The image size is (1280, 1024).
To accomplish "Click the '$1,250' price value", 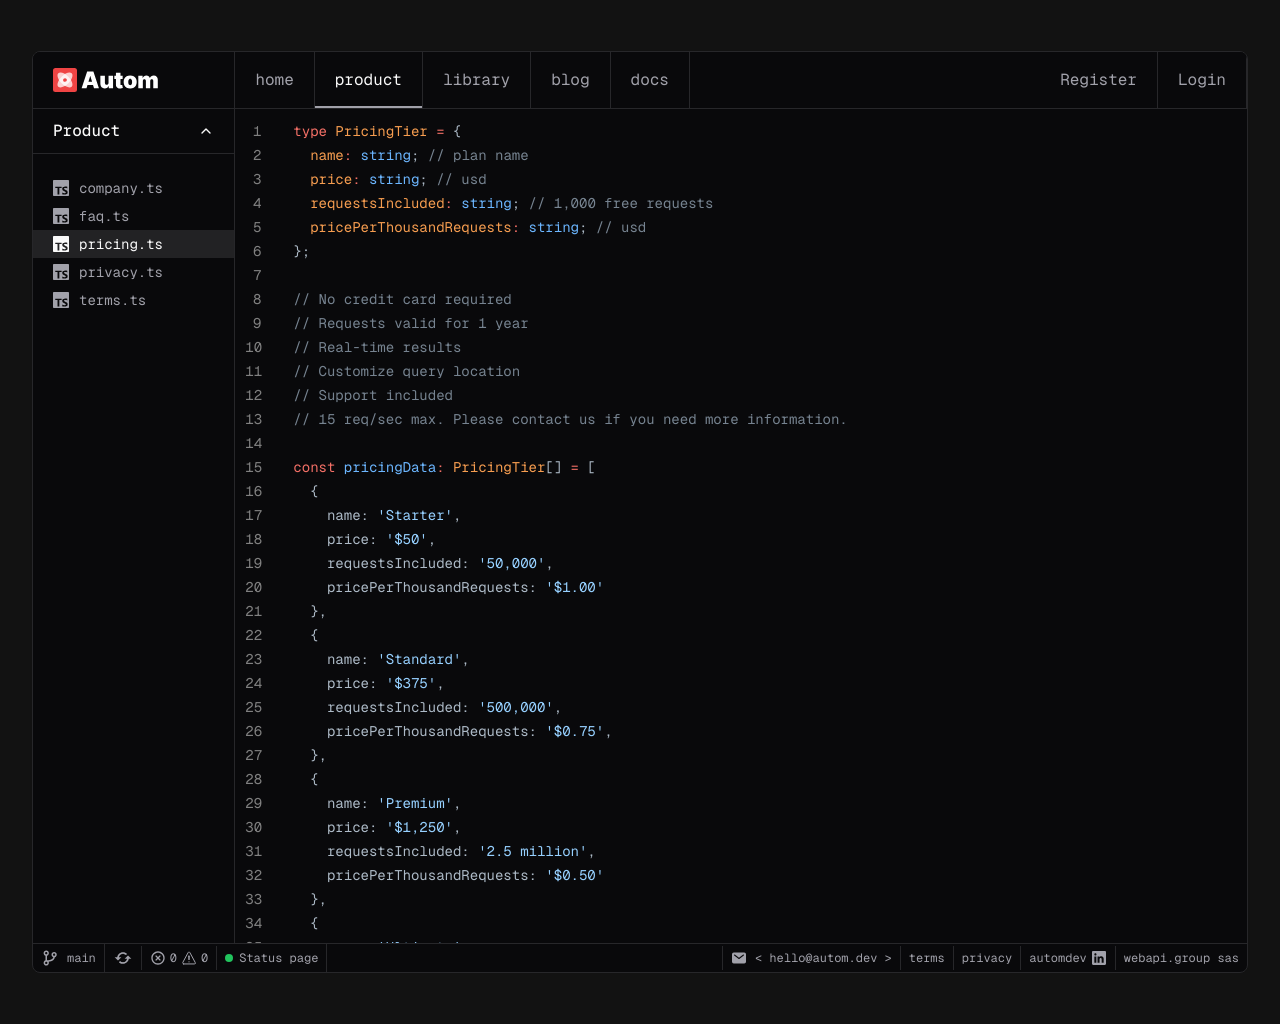I will (x=419, y=827).
